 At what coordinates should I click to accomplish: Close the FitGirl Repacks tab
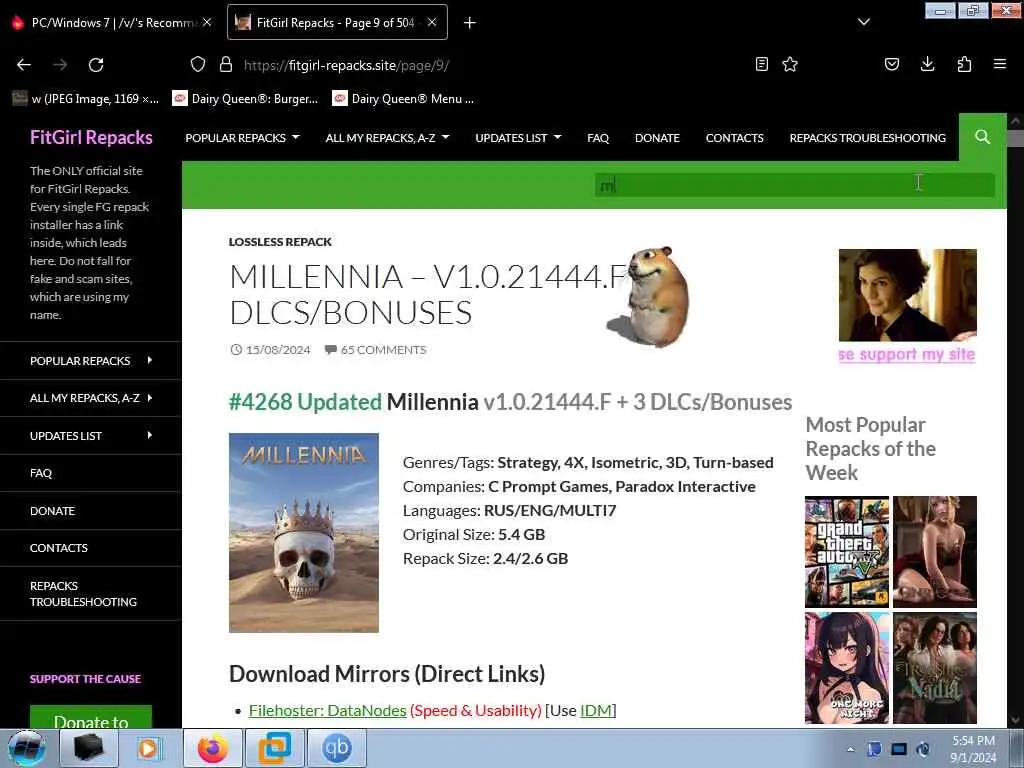pos(432,22)
